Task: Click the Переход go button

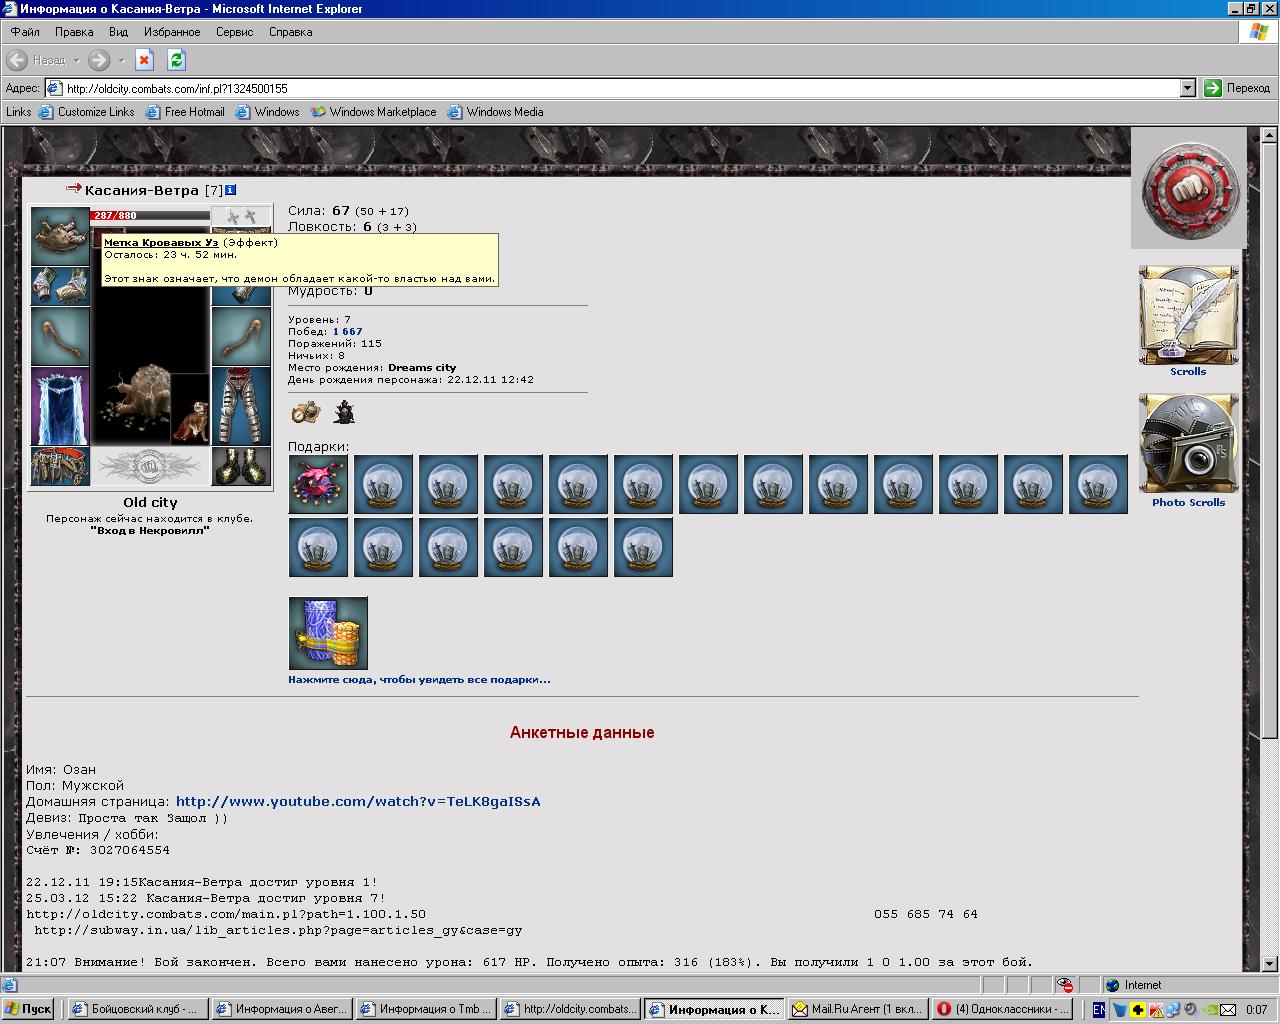Action: click(1238, 88)
